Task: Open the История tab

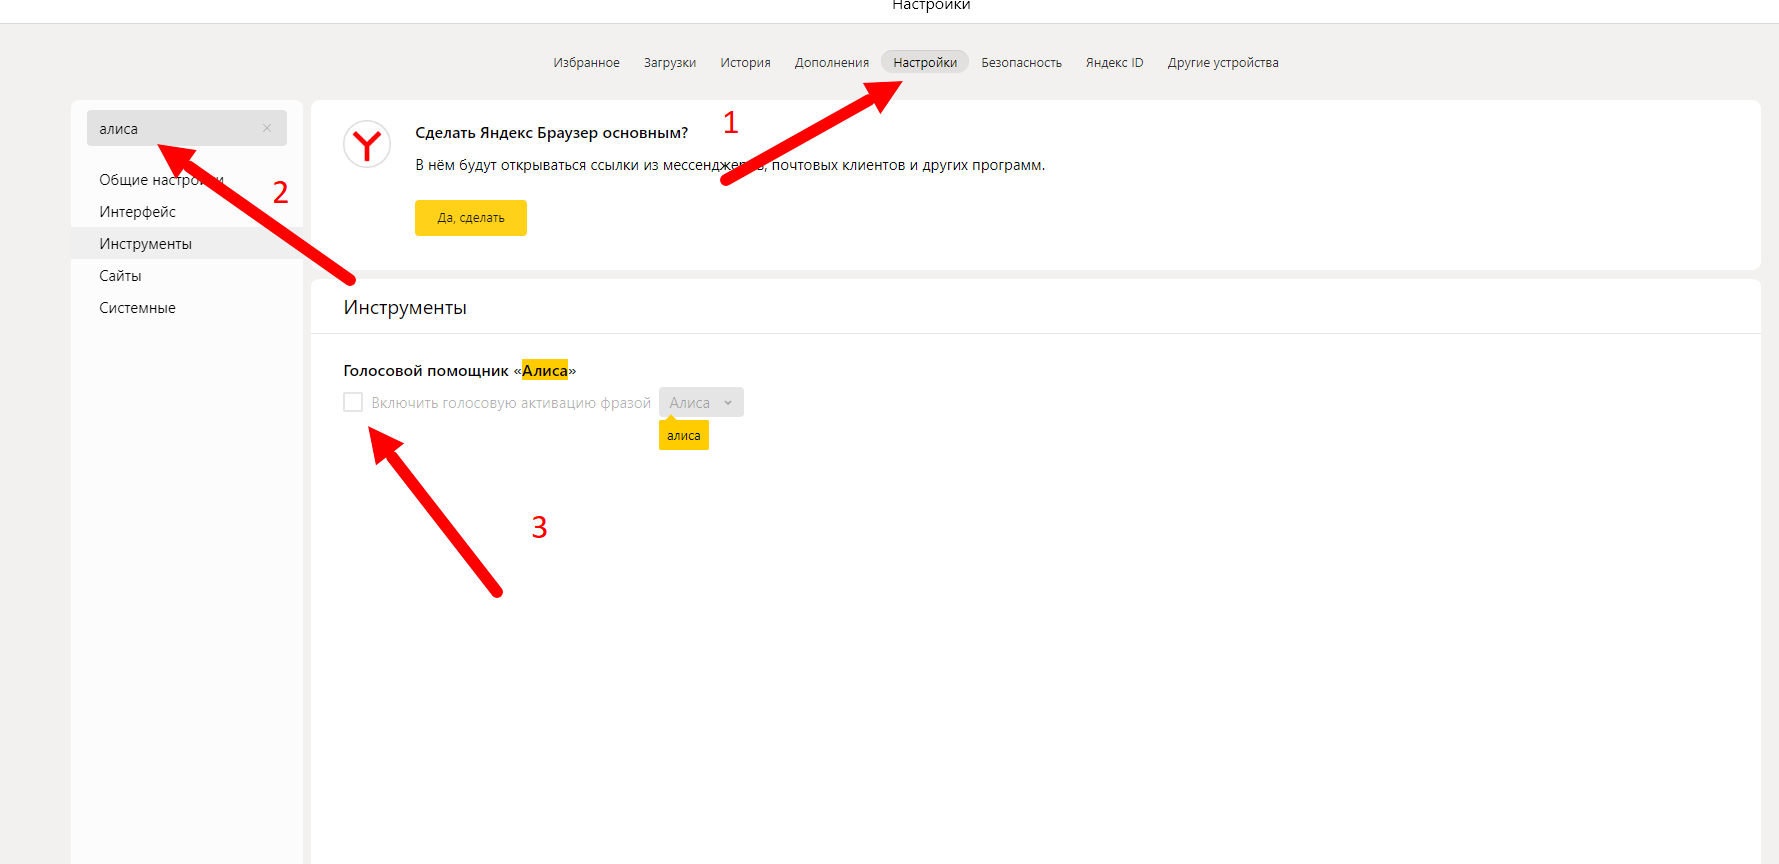Action: [x=745, y=62]
